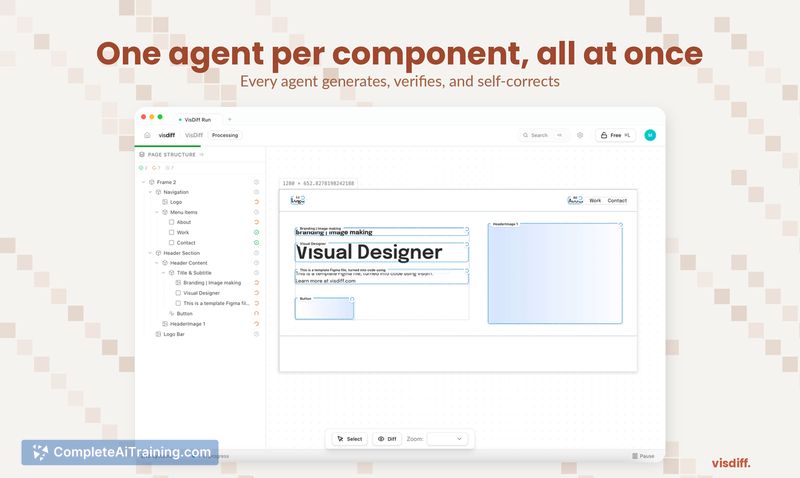Click the gray pending-count filter icon
800x478 pixels.
[x=168, y=168]
